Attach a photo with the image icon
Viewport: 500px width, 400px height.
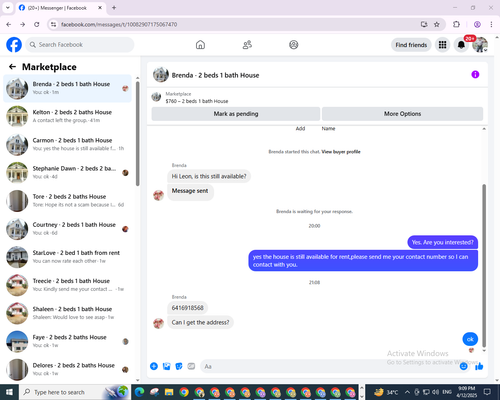point(166,366)
